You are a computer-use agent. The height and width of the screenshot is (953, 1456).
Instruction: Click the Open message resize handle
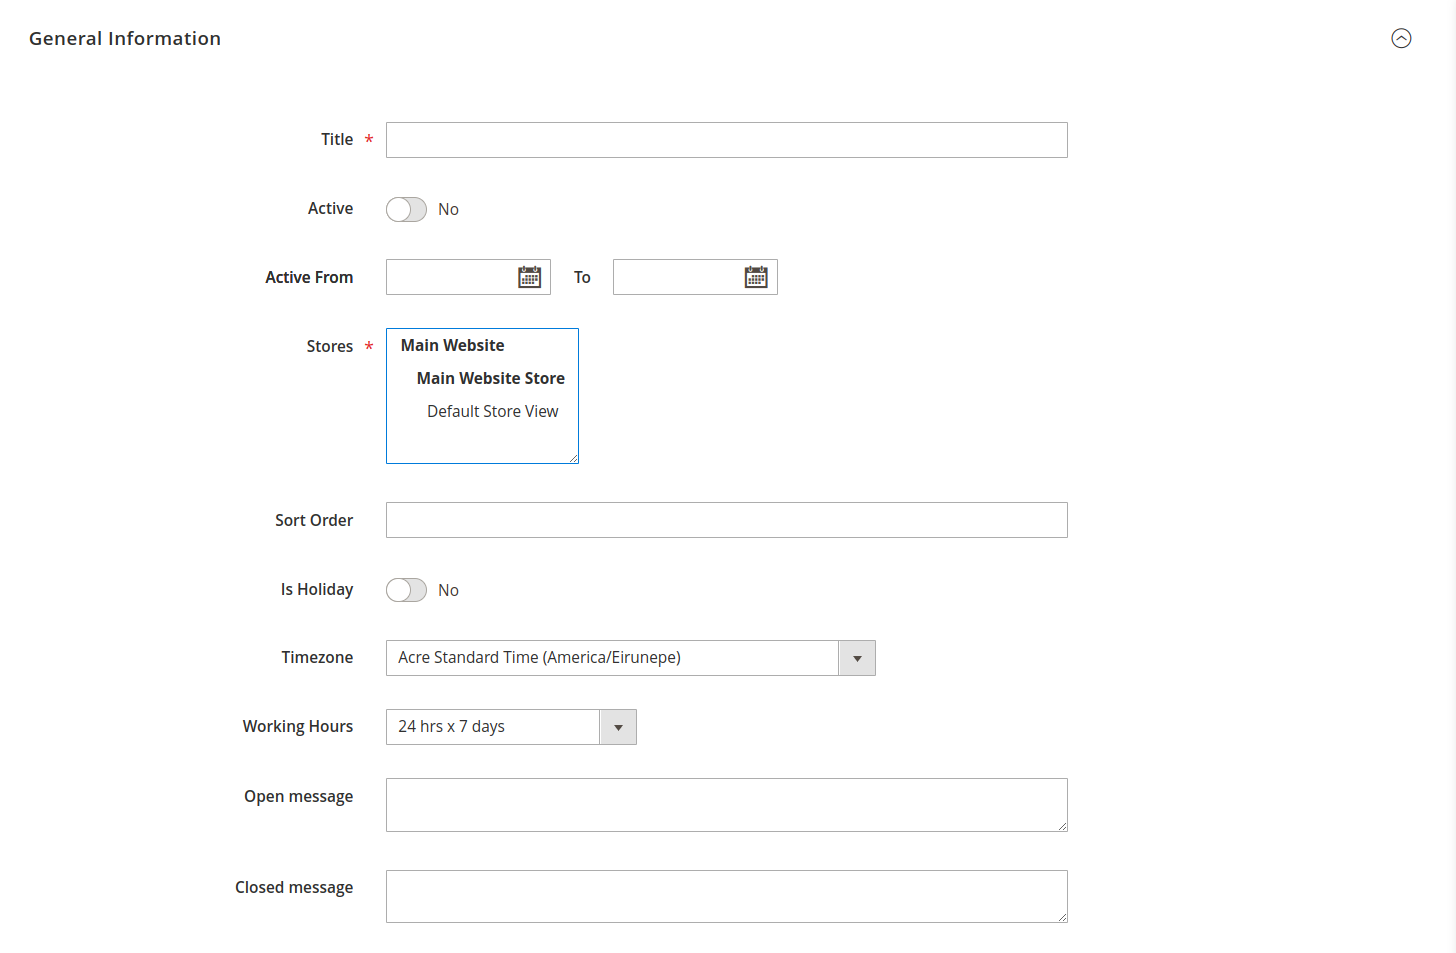point(1063,827)
